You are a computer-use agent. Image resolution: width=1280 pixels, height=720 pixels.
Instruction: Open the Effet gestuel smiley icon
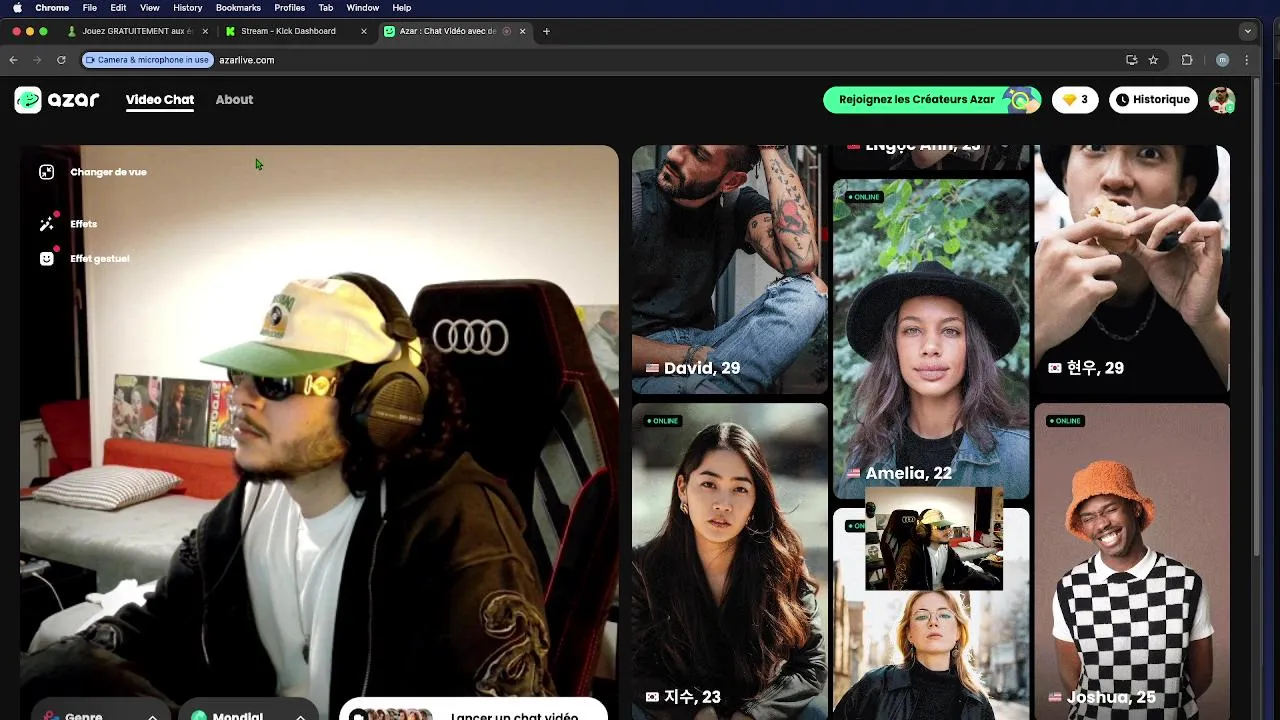click(46, 258)
